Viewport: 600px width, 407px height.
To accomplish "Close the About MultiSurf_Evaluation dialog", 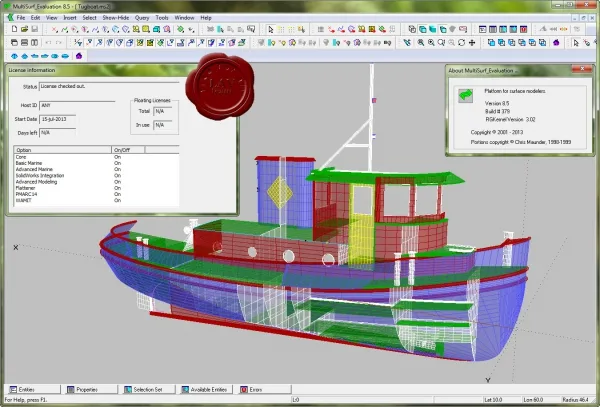I will pos(582,69).
